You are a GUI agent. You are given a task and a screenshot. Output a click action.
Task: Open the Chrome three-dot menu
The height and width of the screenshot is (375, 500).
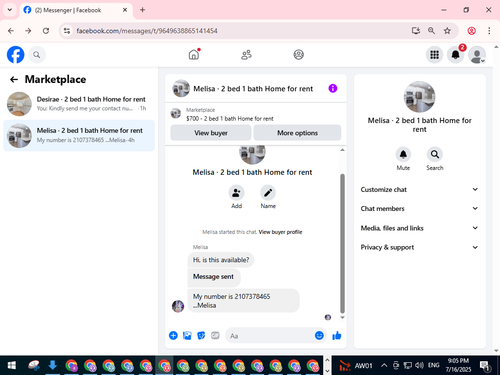click(489, 31)
